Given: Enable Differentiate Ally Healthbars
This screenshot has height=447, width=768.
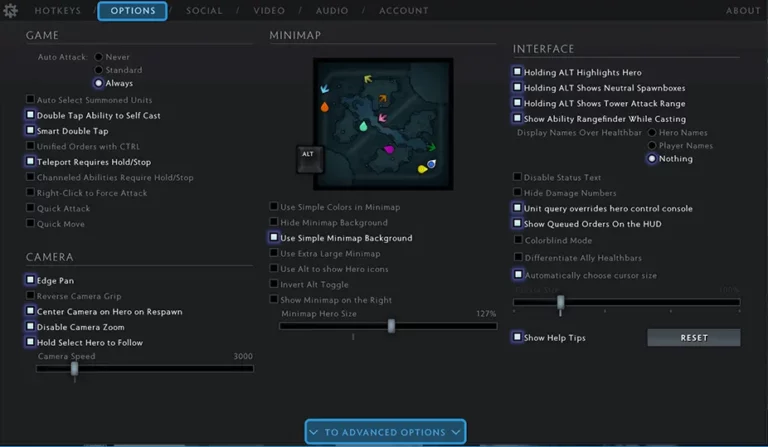Looking at the screenshot, I should coord(518,257).
